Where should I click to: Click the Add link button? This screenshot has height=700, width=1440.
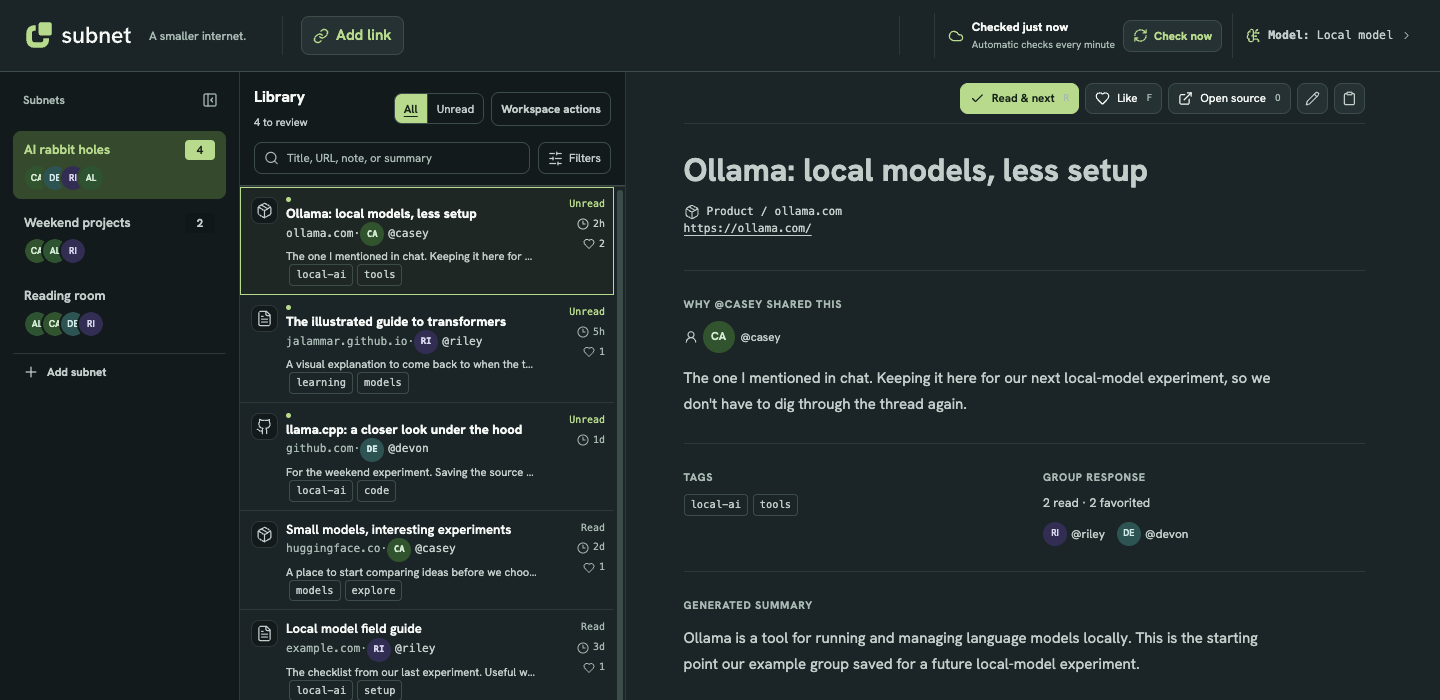coord(352,35)
